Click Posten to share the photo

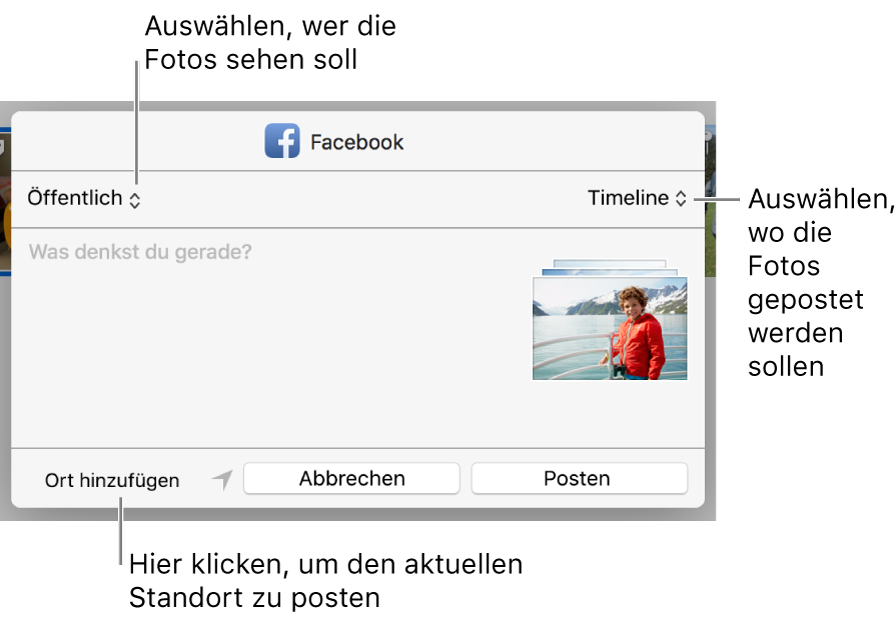pyautogui.click(x=578, y=478)
